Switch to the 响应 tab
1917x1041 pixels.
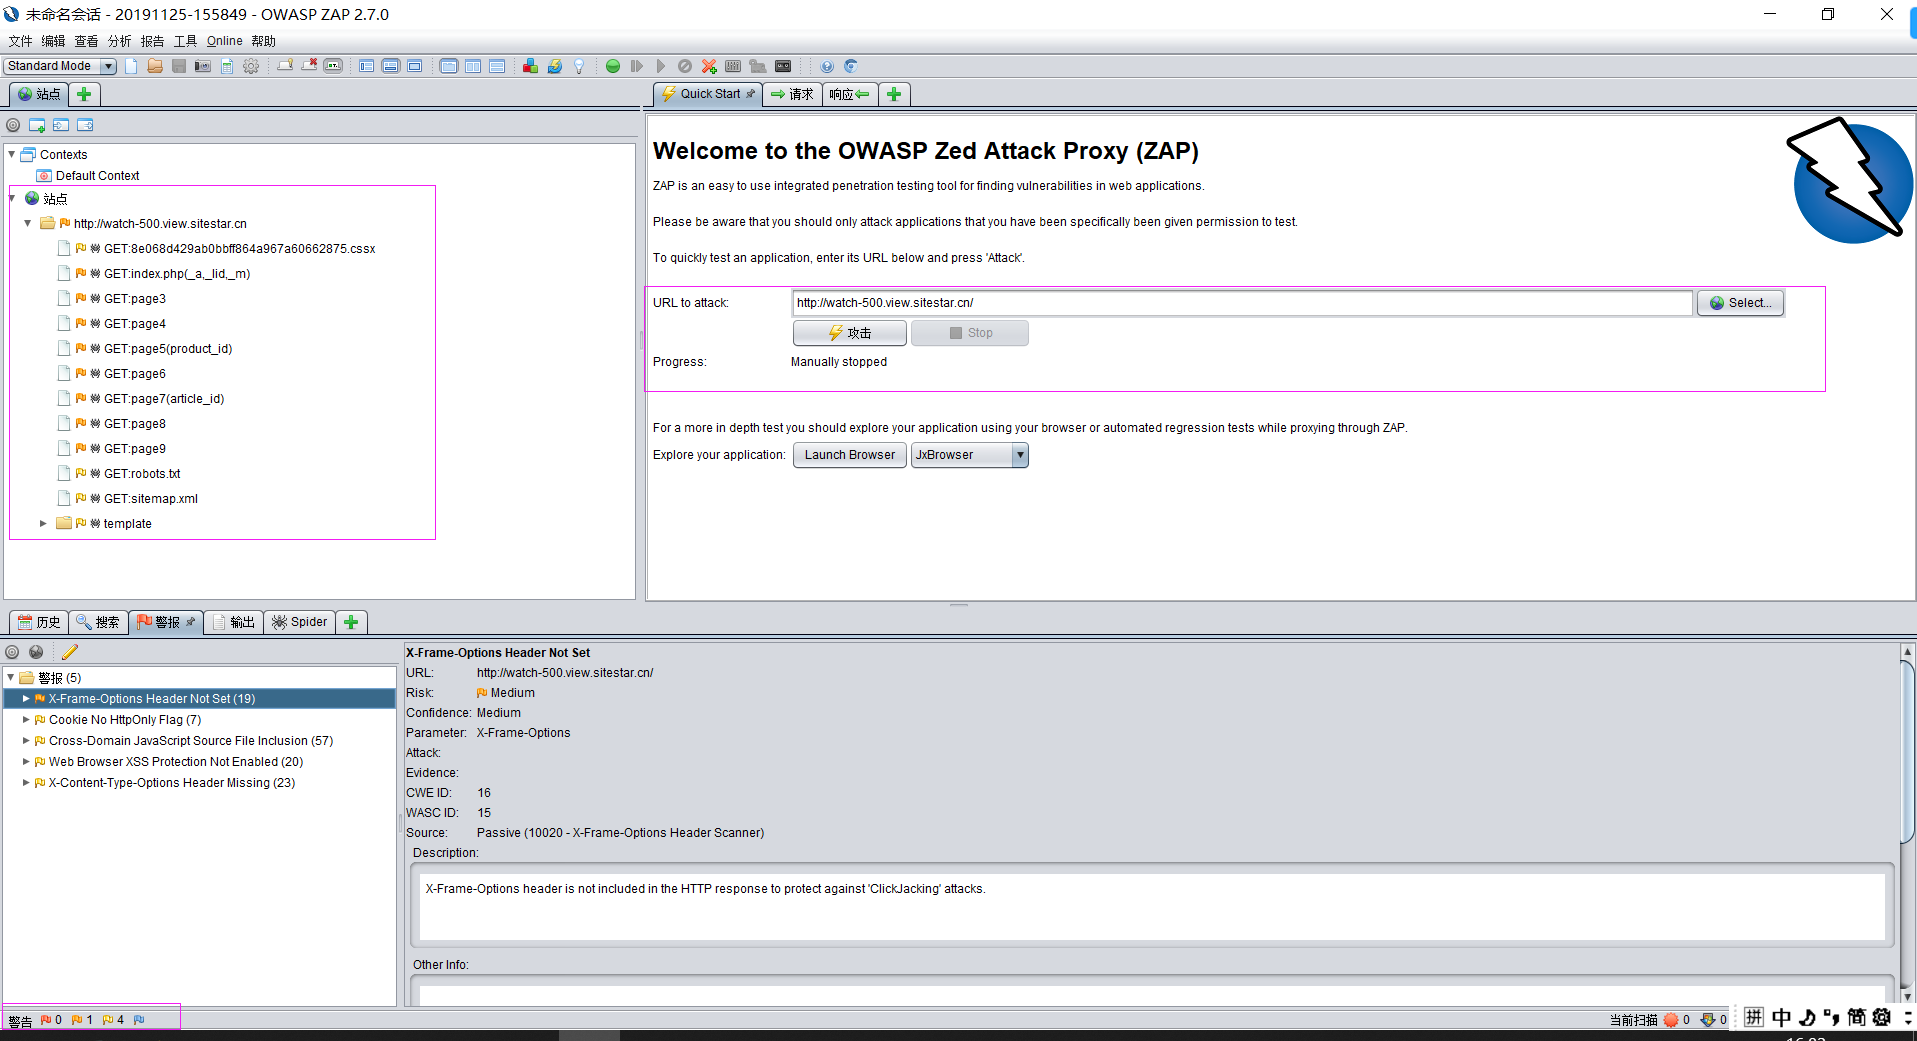click(849, 94)
